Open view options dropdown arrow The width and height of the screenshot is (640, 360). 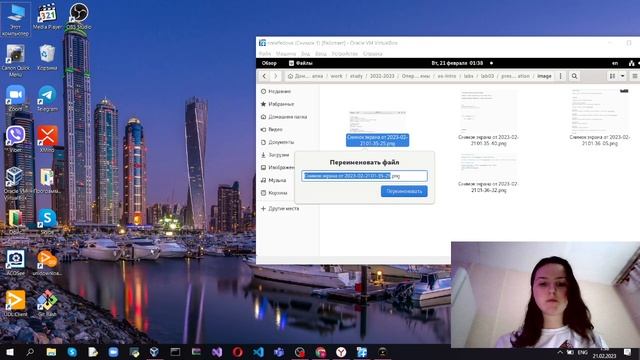pyautogui.click(x=622, y=76)
